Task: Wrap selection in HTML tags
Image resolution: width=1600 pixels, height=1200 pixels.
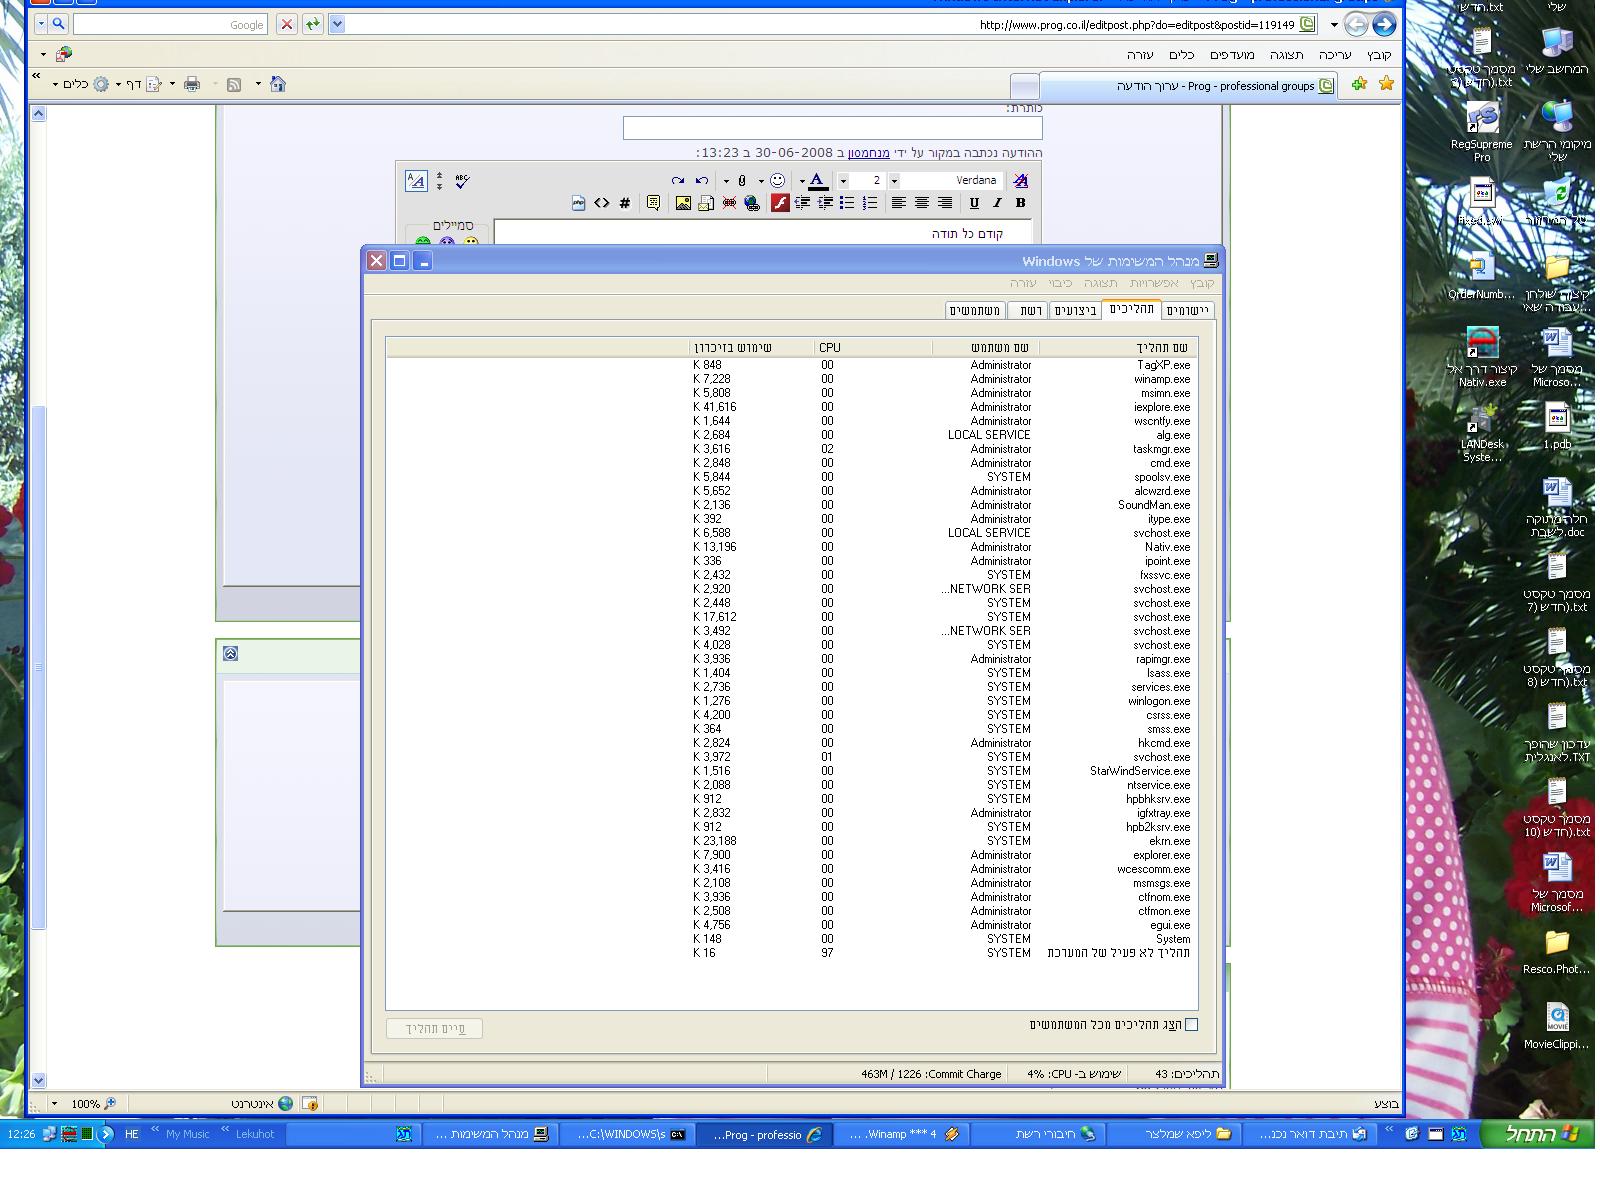Action: coord(601,203)
